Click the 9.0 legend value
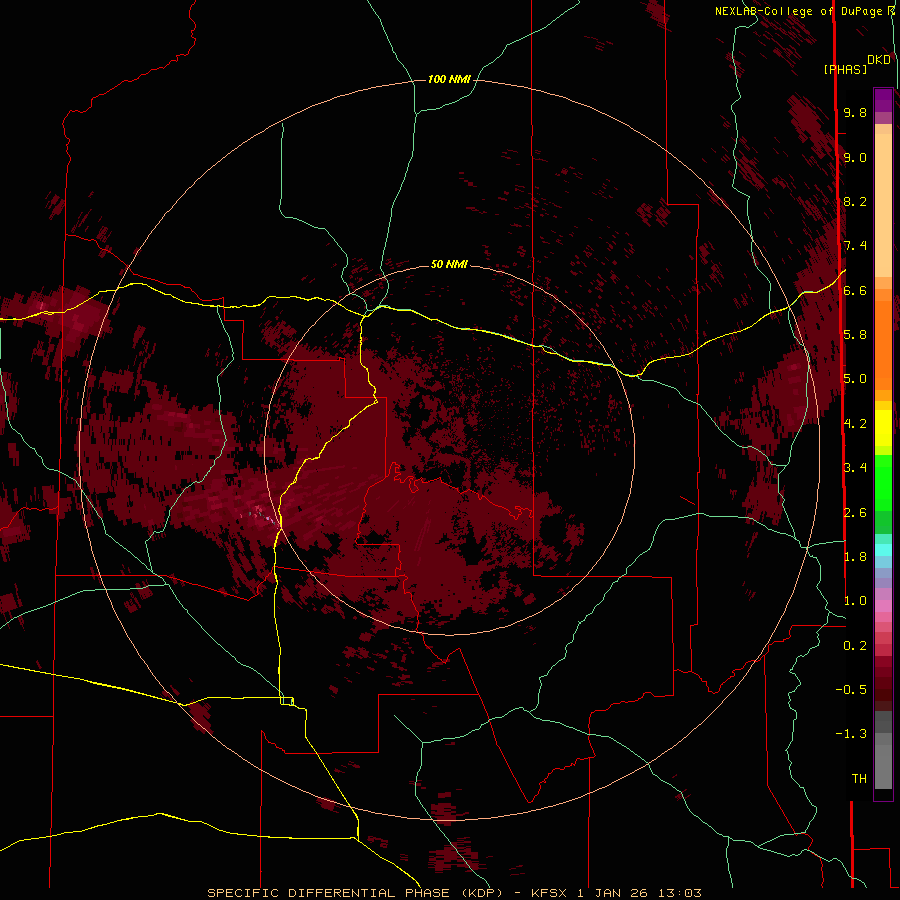The image size is (900, 900). point(855,157)
